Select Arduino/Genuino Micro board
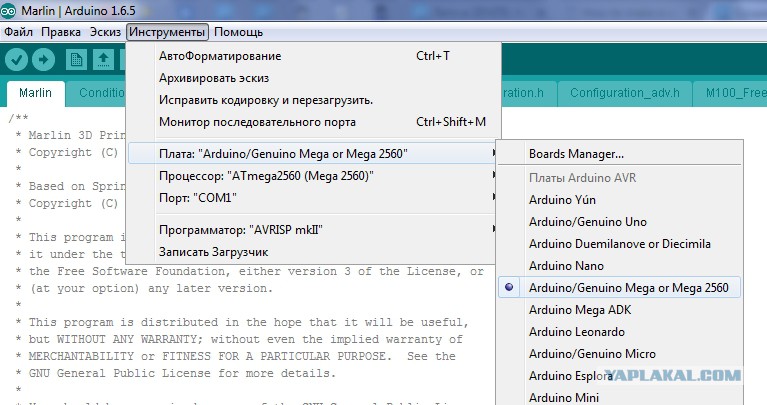767x405 pixels. tap(619, 354)
